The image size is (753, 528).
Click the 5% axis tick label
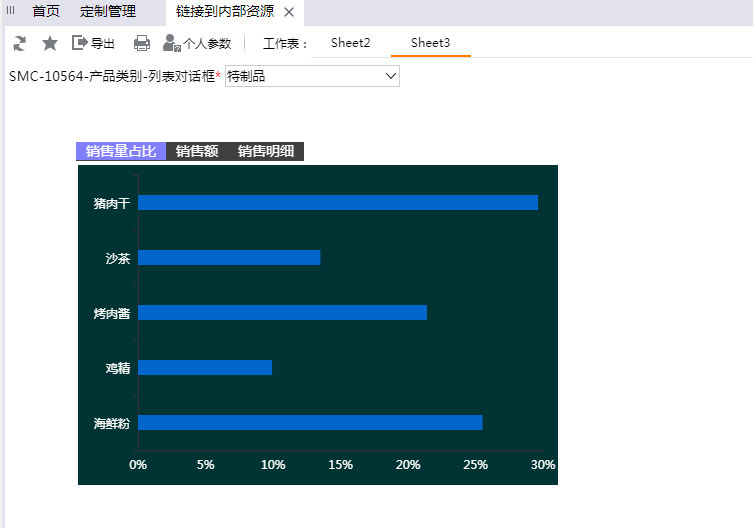point(206,465)
